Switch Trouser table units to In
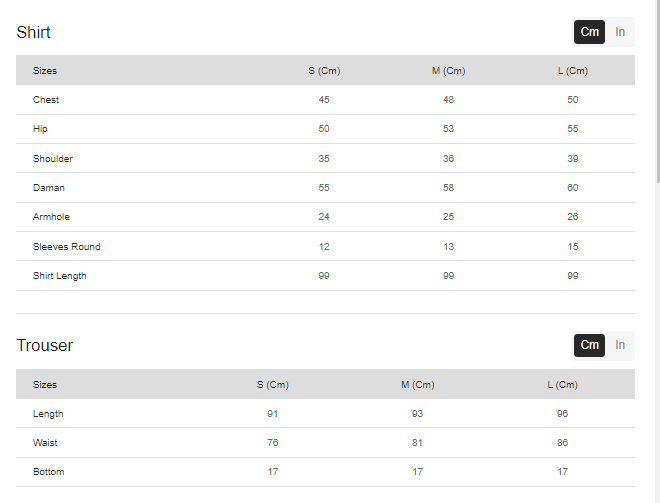This screenshot has width=660, height=503. point(620,345)
